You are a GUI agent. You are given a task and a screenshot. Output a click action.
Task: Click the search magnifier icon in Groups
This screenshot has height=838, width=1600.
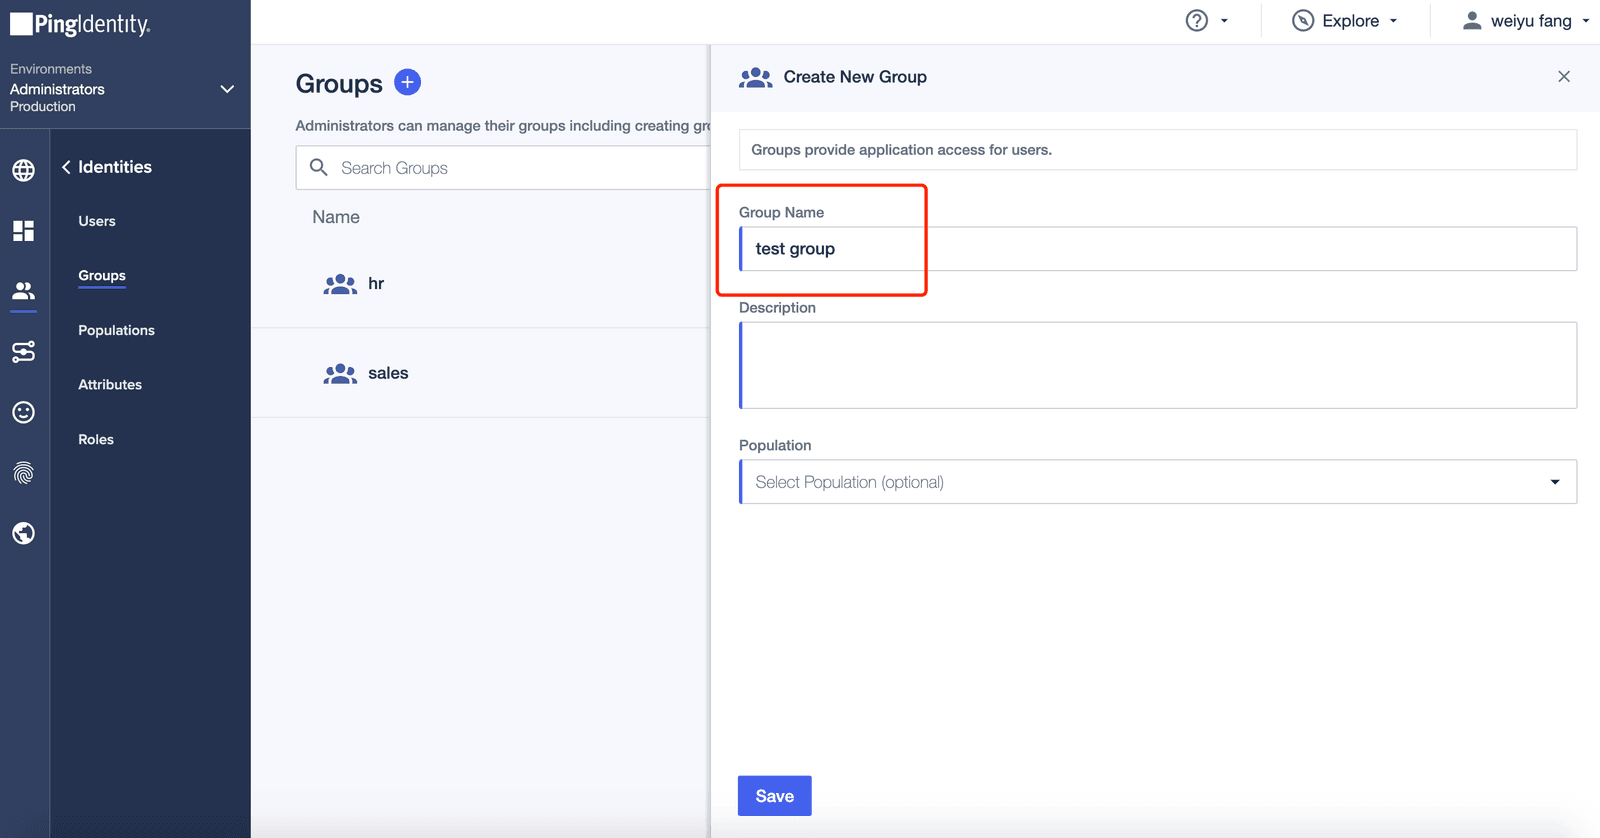[x=319, y=167]
